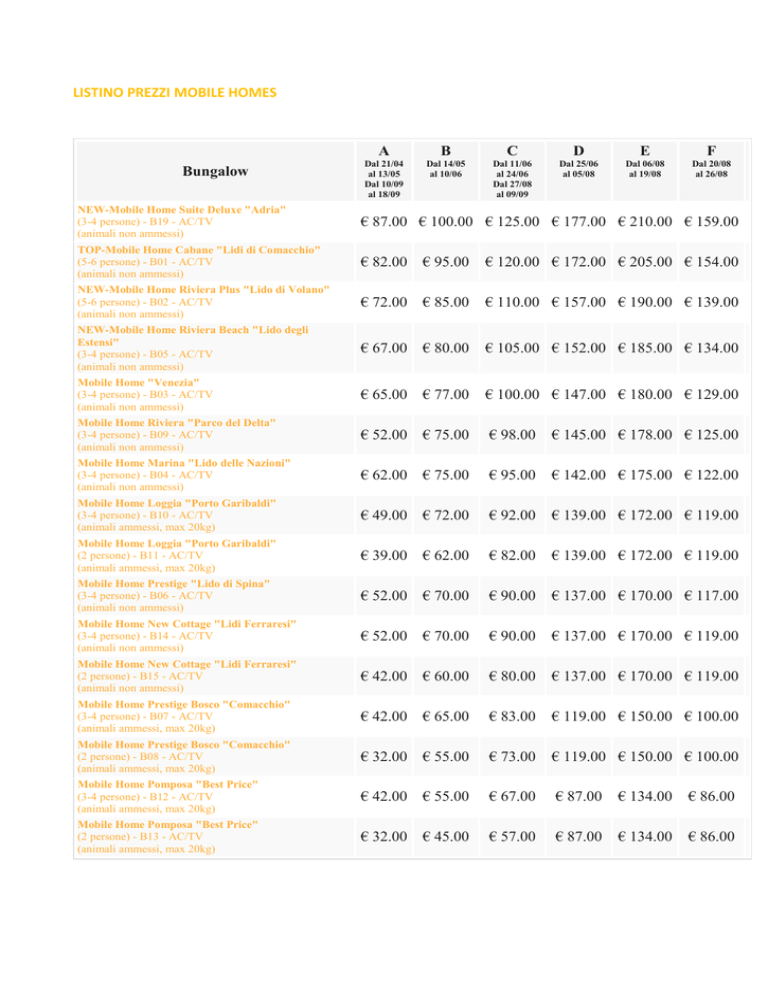The height and width of the screenshot is (994, 768).
Task: Open Mobile Home Marina "Lido delle Nazioni"
Action: point(184,463)
